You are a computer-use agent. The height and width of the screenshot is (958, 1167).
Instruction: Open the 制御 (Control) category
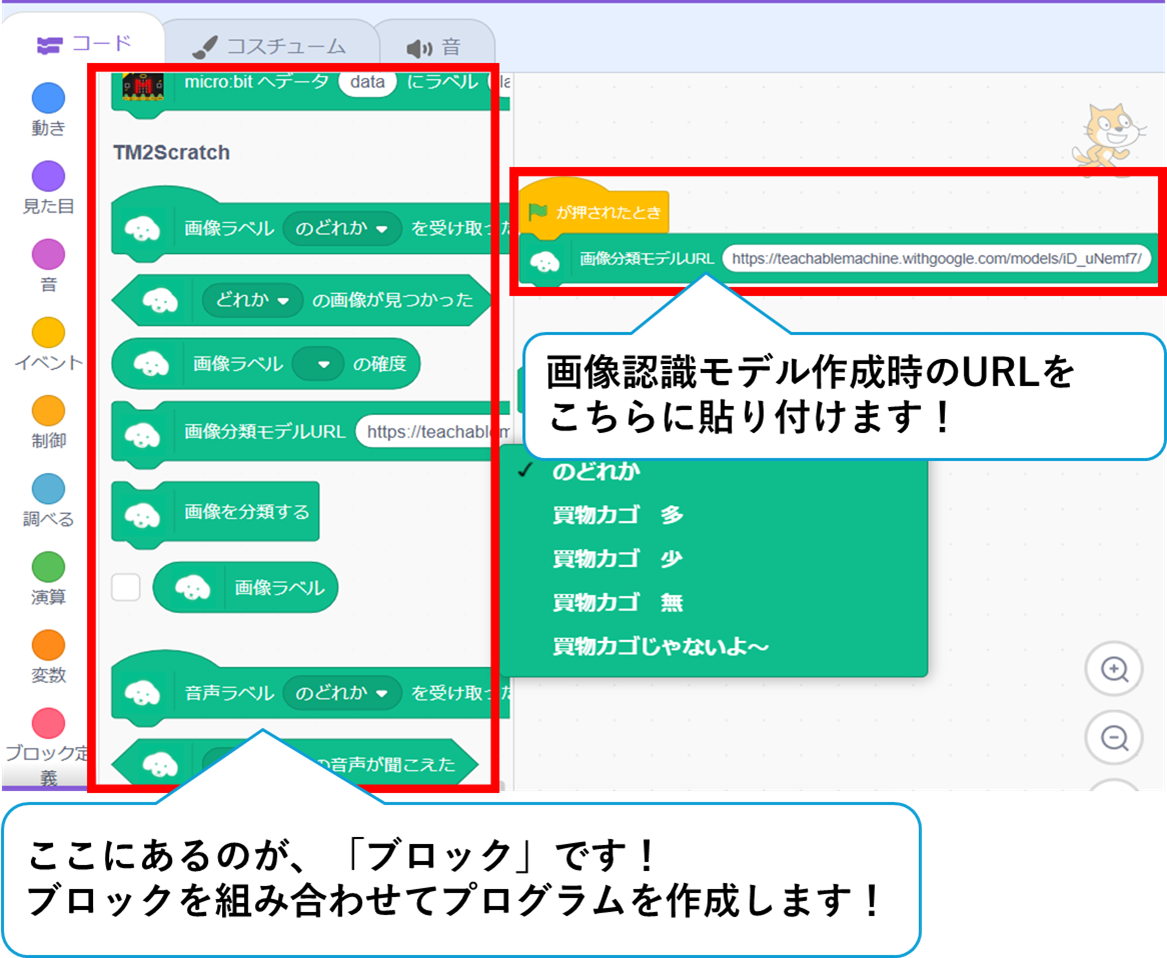(x=48, y=410)
